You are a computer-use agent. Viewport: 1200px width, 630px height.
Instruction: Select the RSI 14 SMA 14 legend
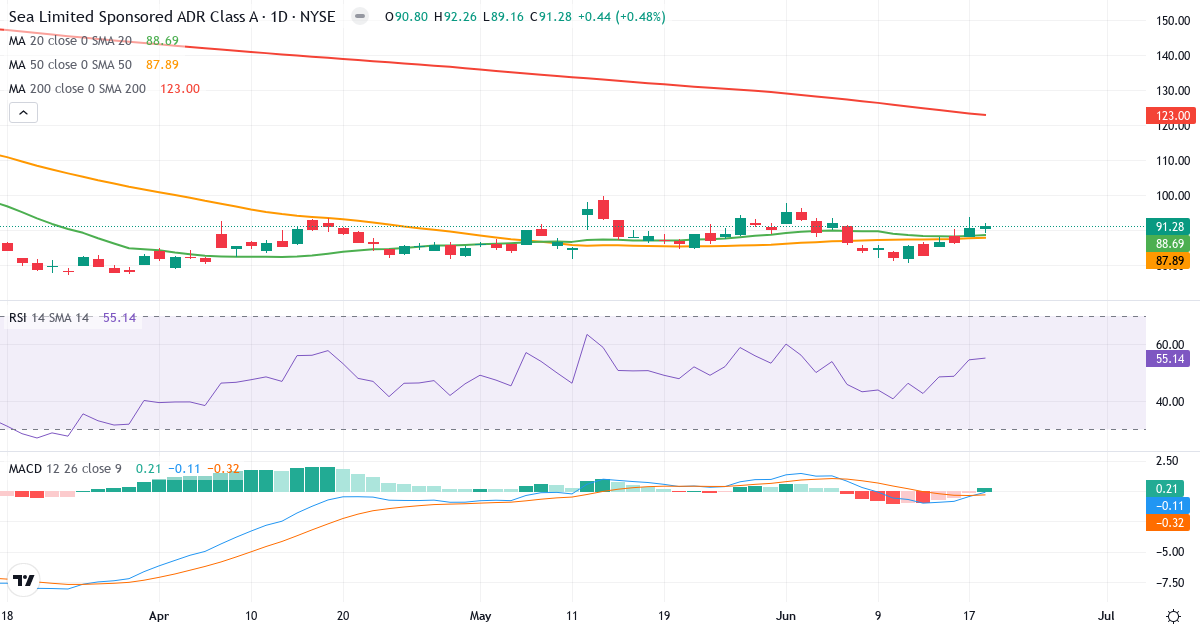[49, 317]
